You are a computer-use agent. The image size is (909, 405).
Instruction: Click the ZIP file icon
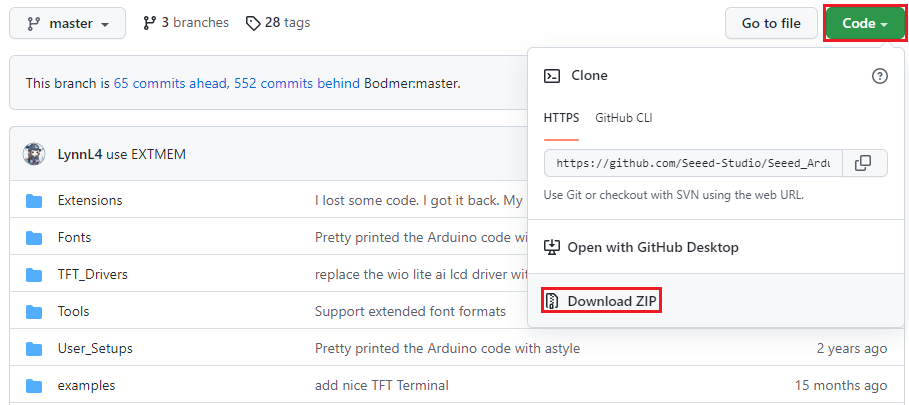coord(552,301)
